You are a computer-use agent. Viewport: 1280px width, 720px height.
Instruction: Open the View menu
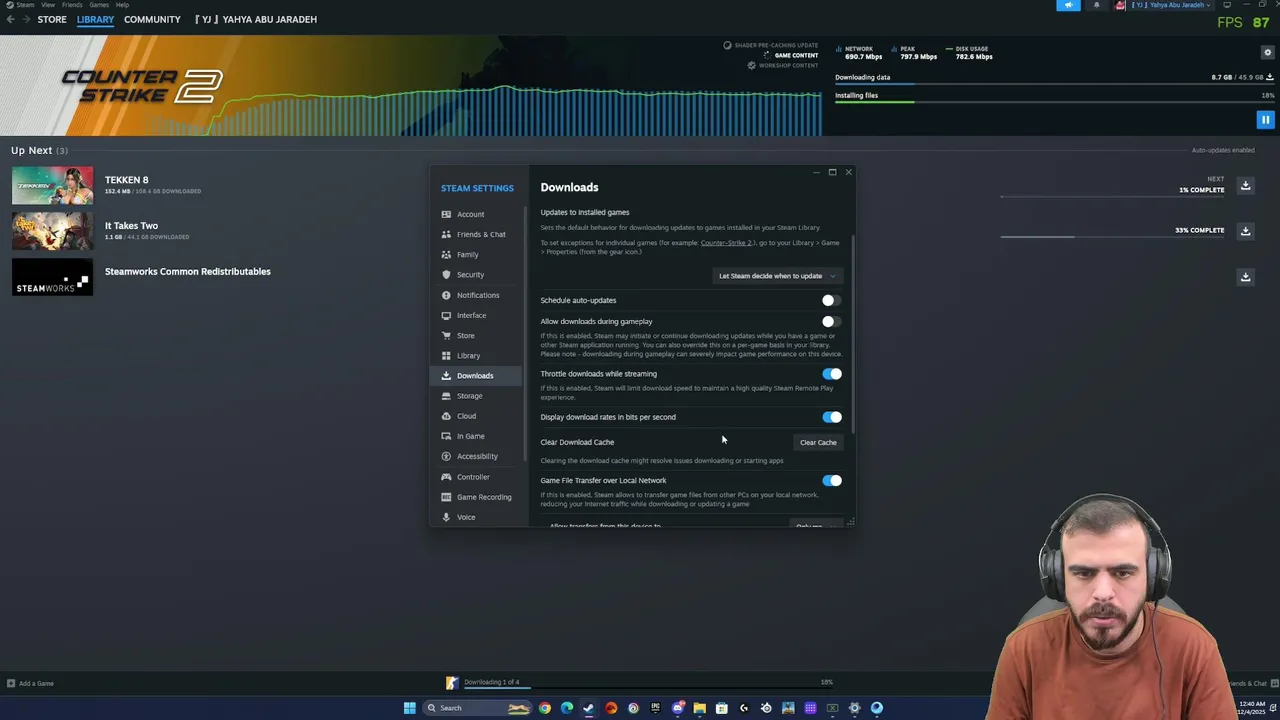tap(48, 4)
